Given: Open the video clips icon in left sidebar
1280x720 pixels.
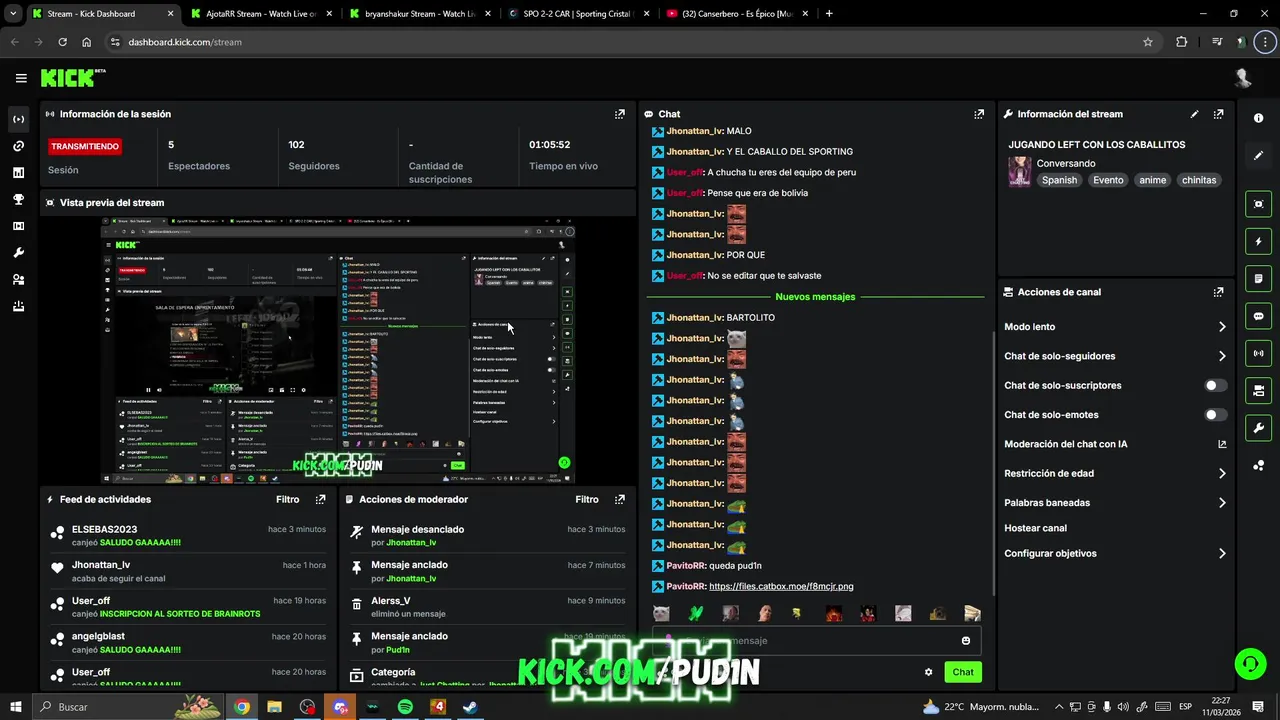Looking at the screenshot, I should (x=18, y=226).
